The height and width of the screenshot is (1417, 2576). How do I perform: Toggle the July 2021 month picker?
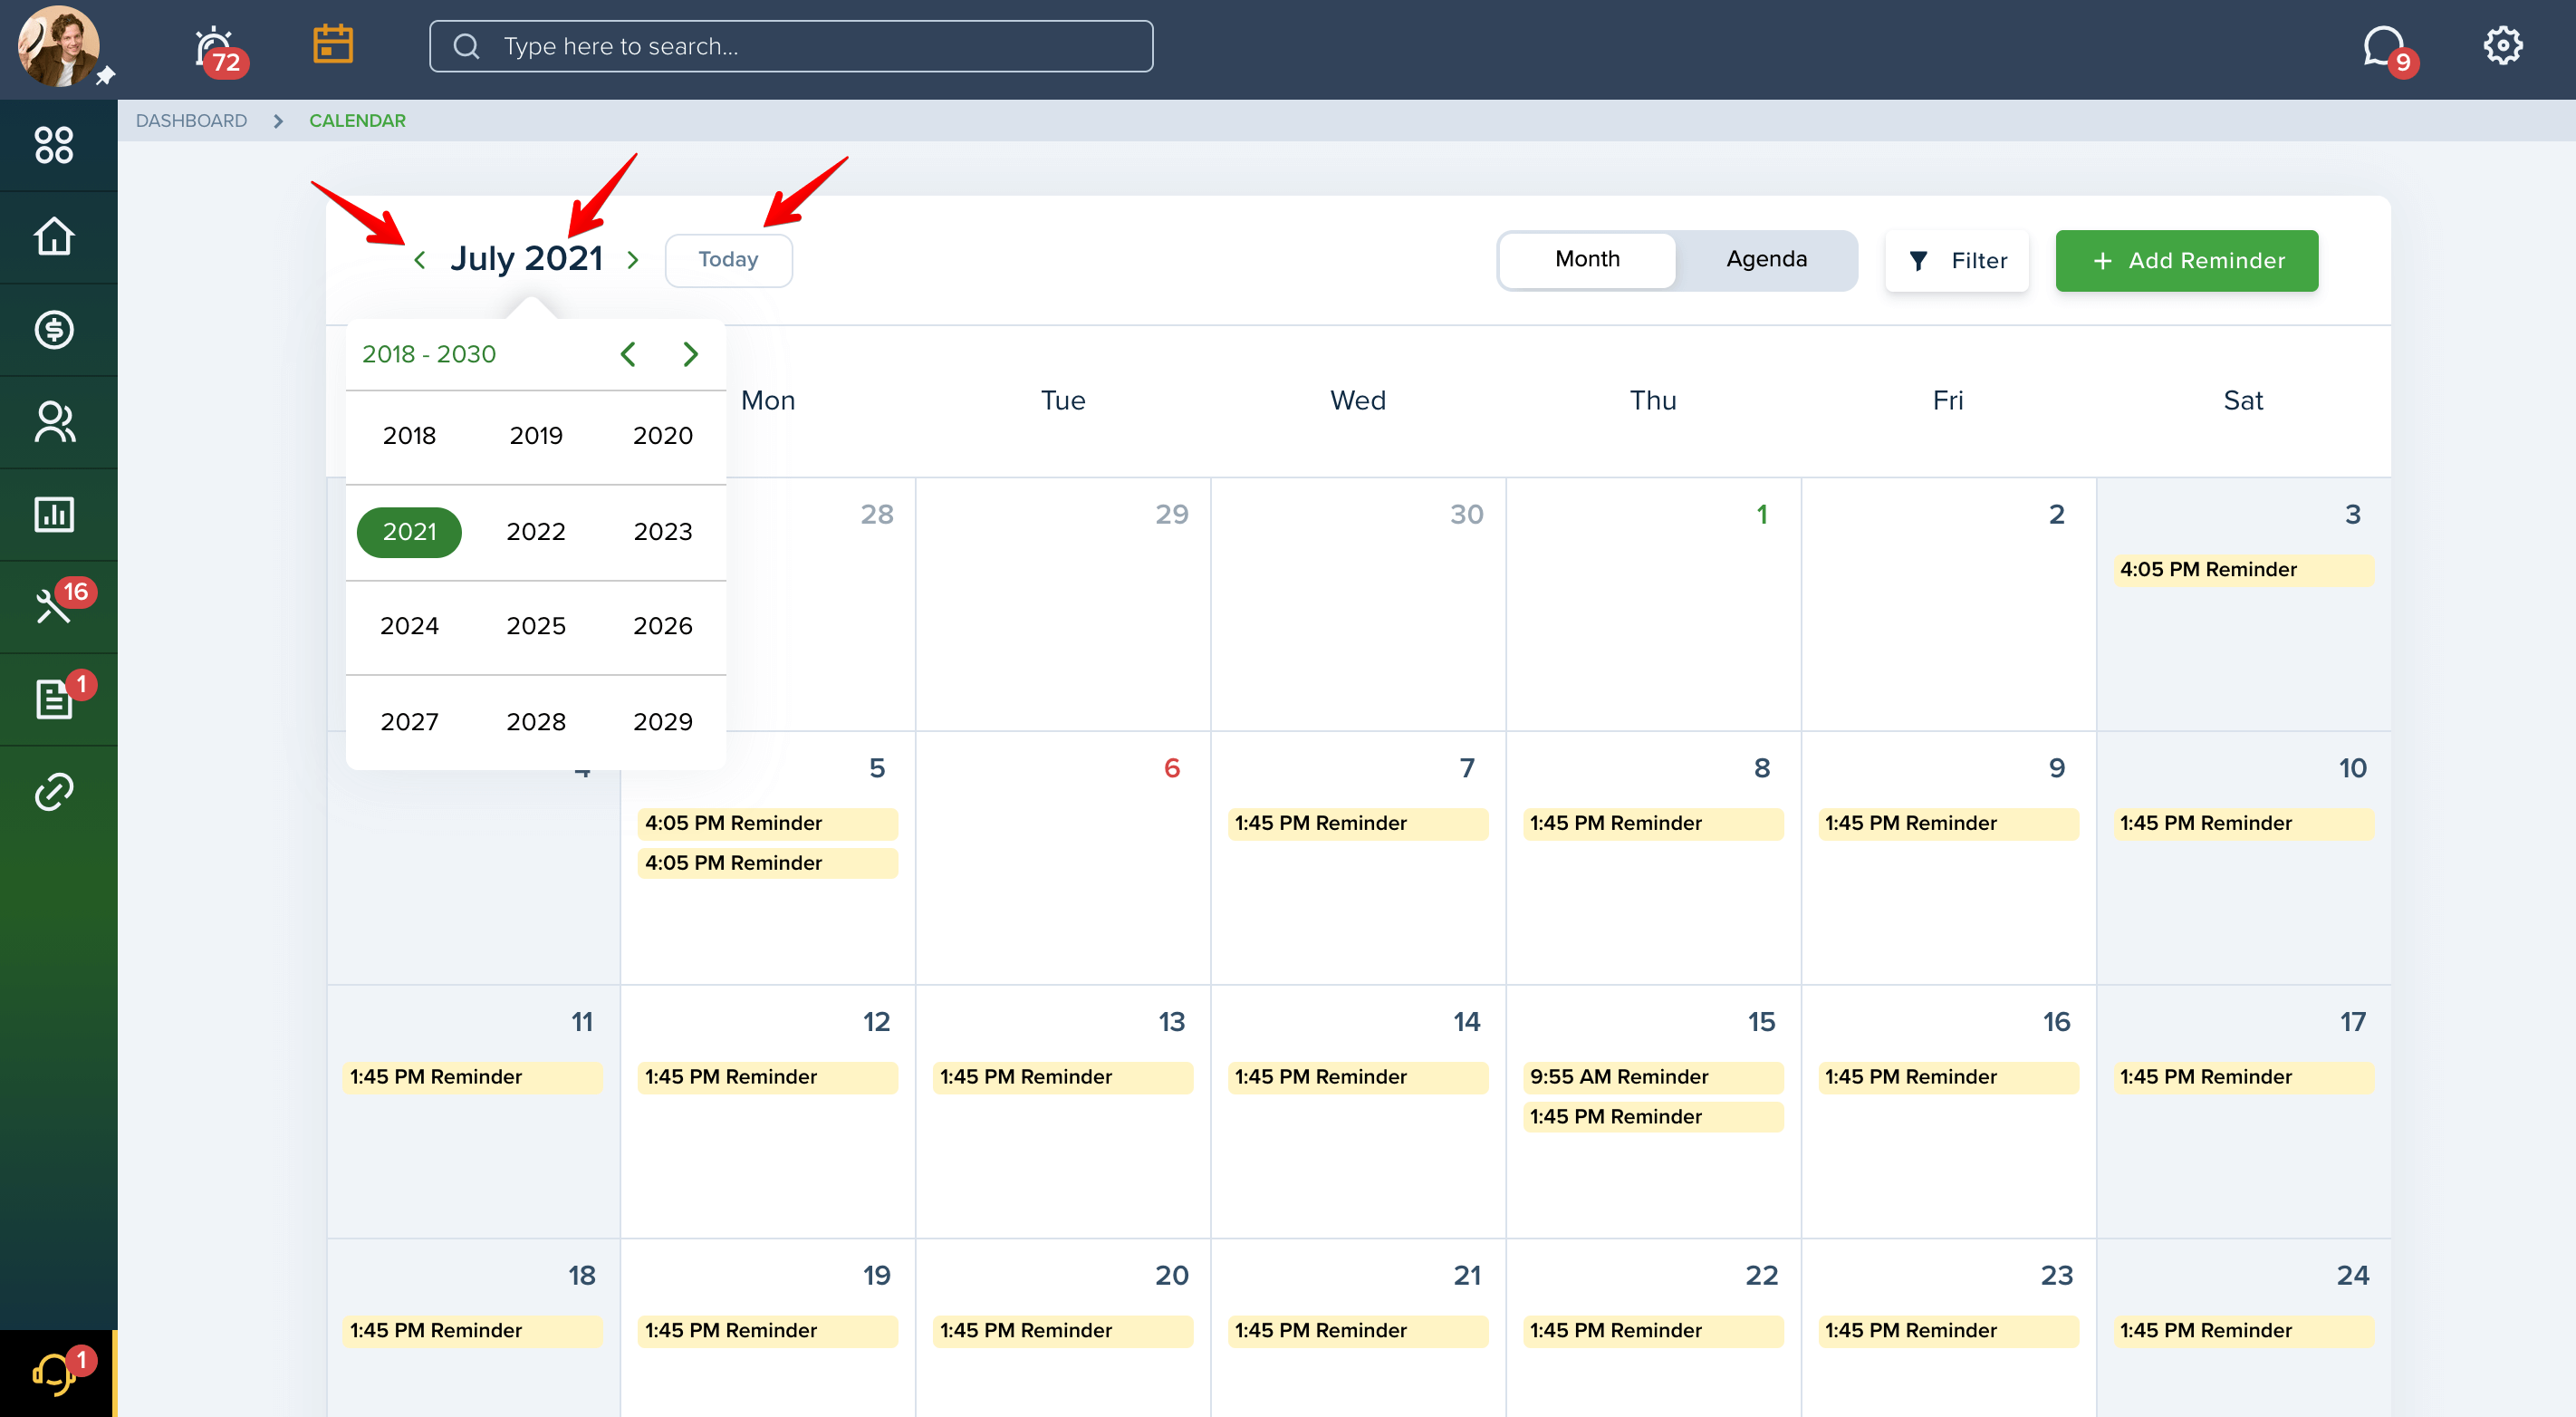pyautogui.click(x=526, y=258)
